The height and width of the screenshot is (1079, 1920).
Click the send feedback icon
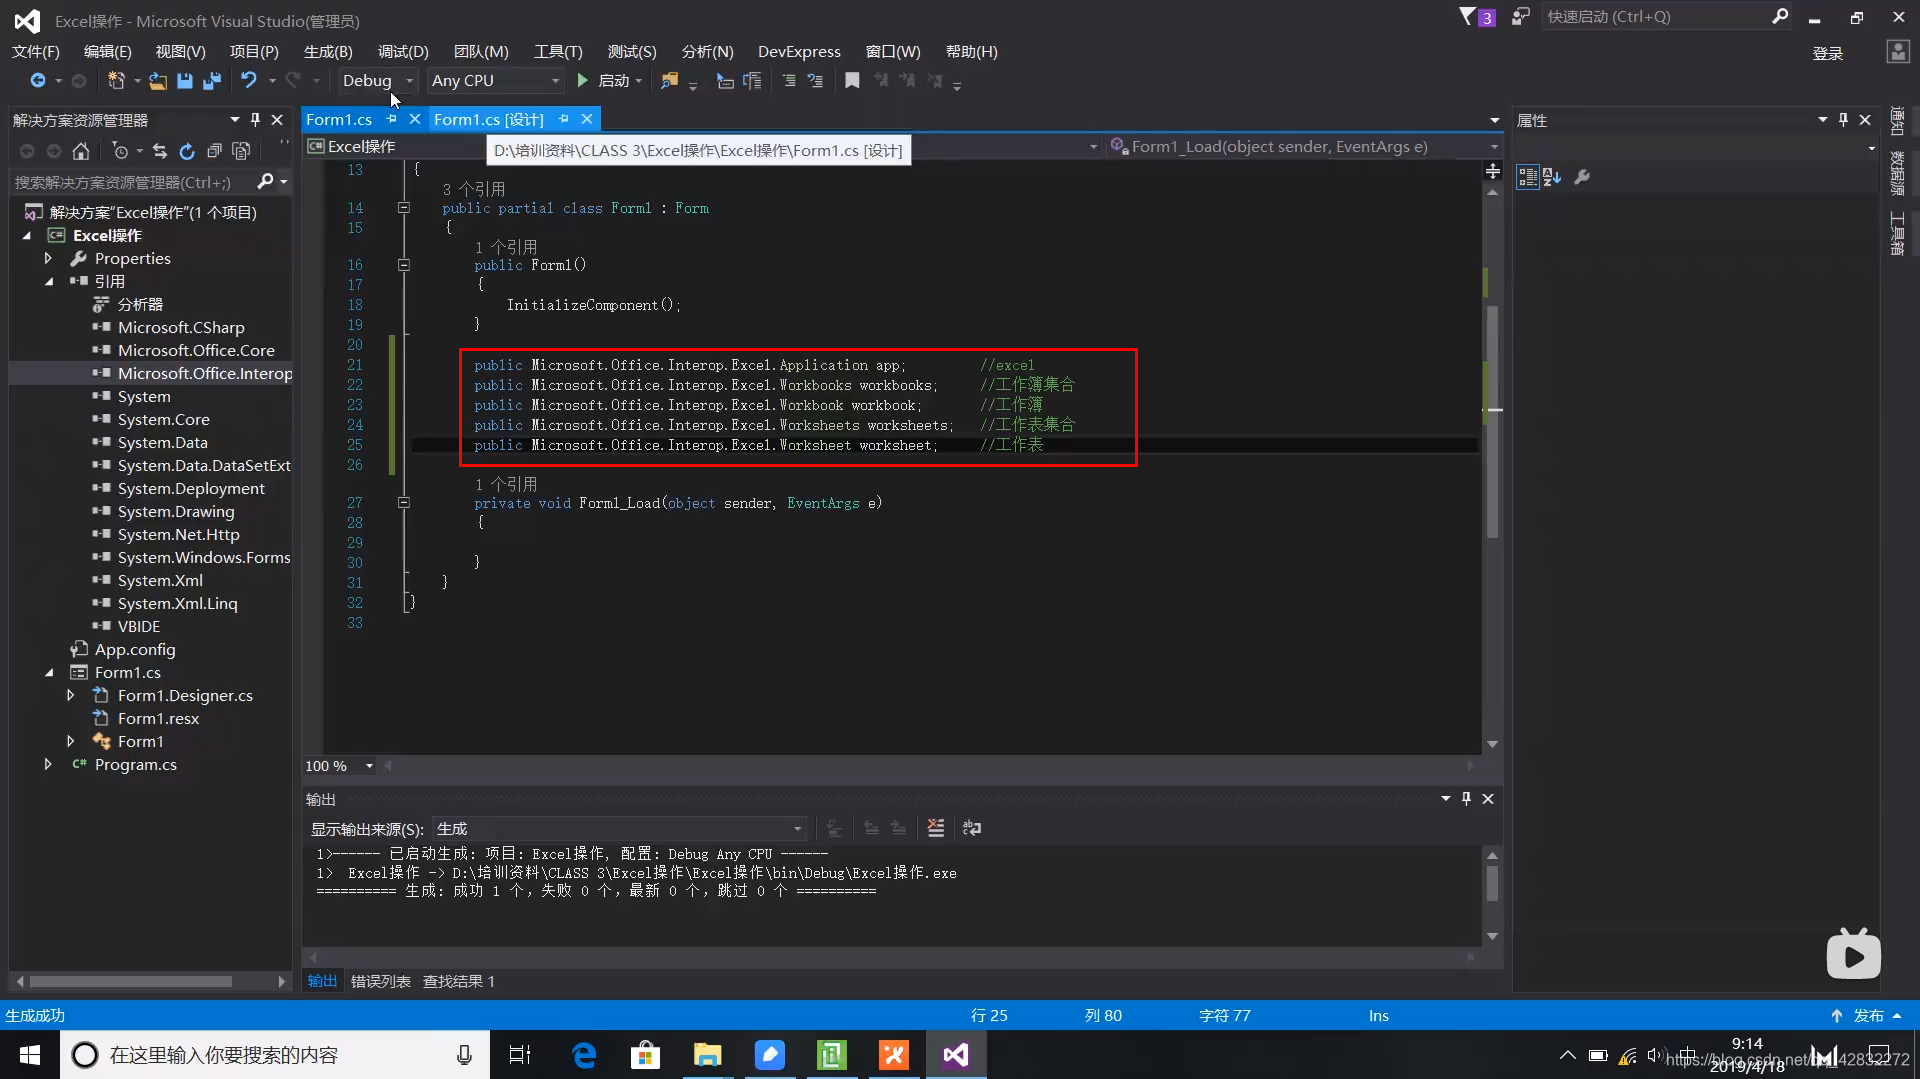point(1521,16)
